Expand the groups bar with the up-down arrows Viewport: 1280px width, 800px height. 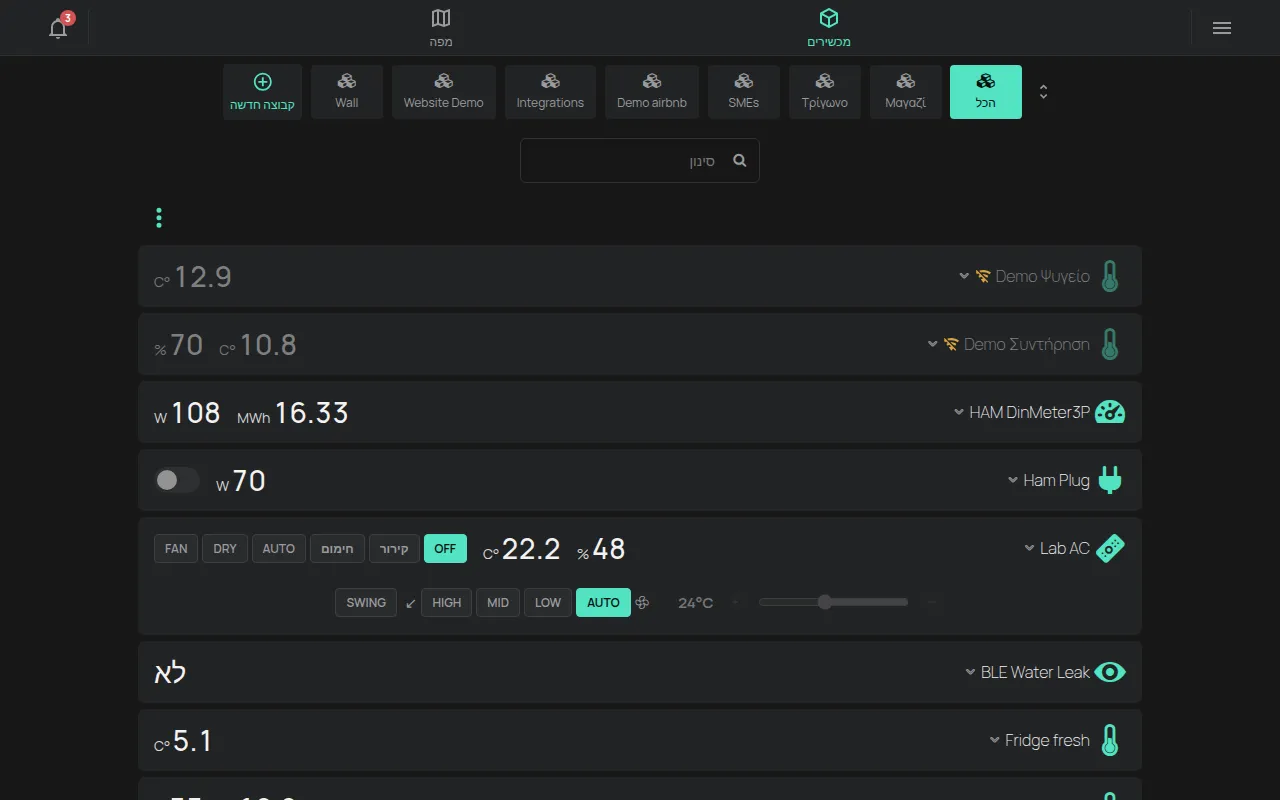[1043, 92]
